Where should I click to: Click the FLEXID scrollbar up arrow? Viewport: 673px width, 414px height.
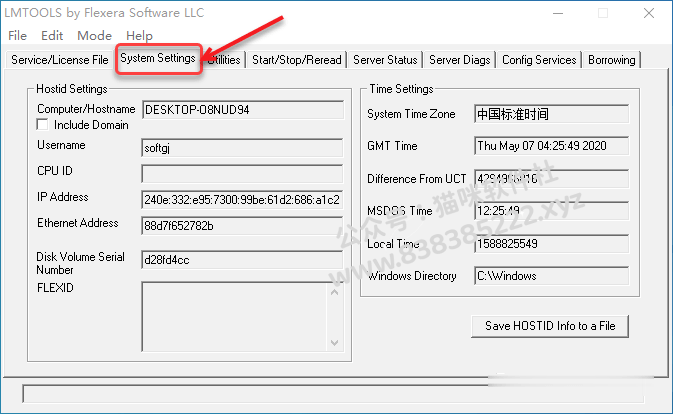[x=335, y=292]
